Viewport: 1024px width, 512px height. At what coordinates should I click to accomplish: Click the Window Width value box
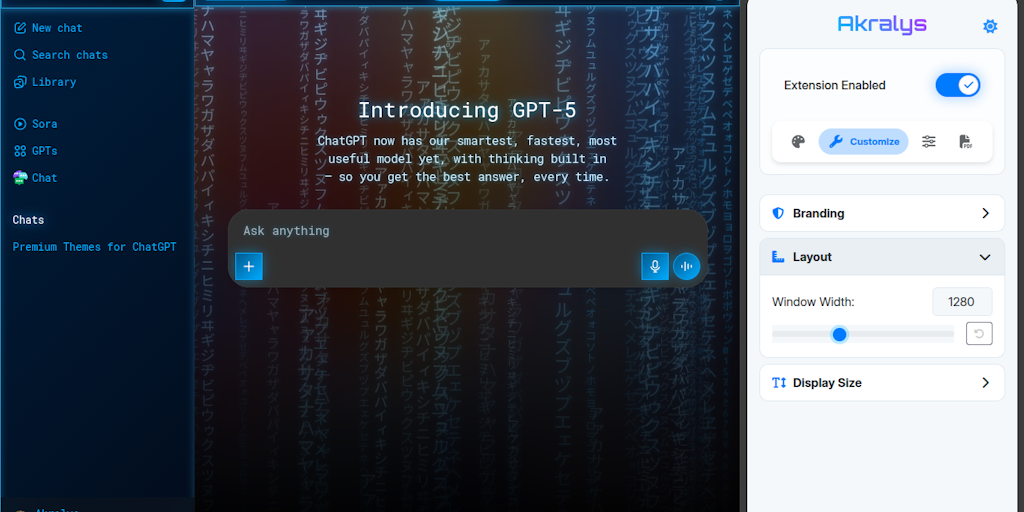[x=961, y=302]
